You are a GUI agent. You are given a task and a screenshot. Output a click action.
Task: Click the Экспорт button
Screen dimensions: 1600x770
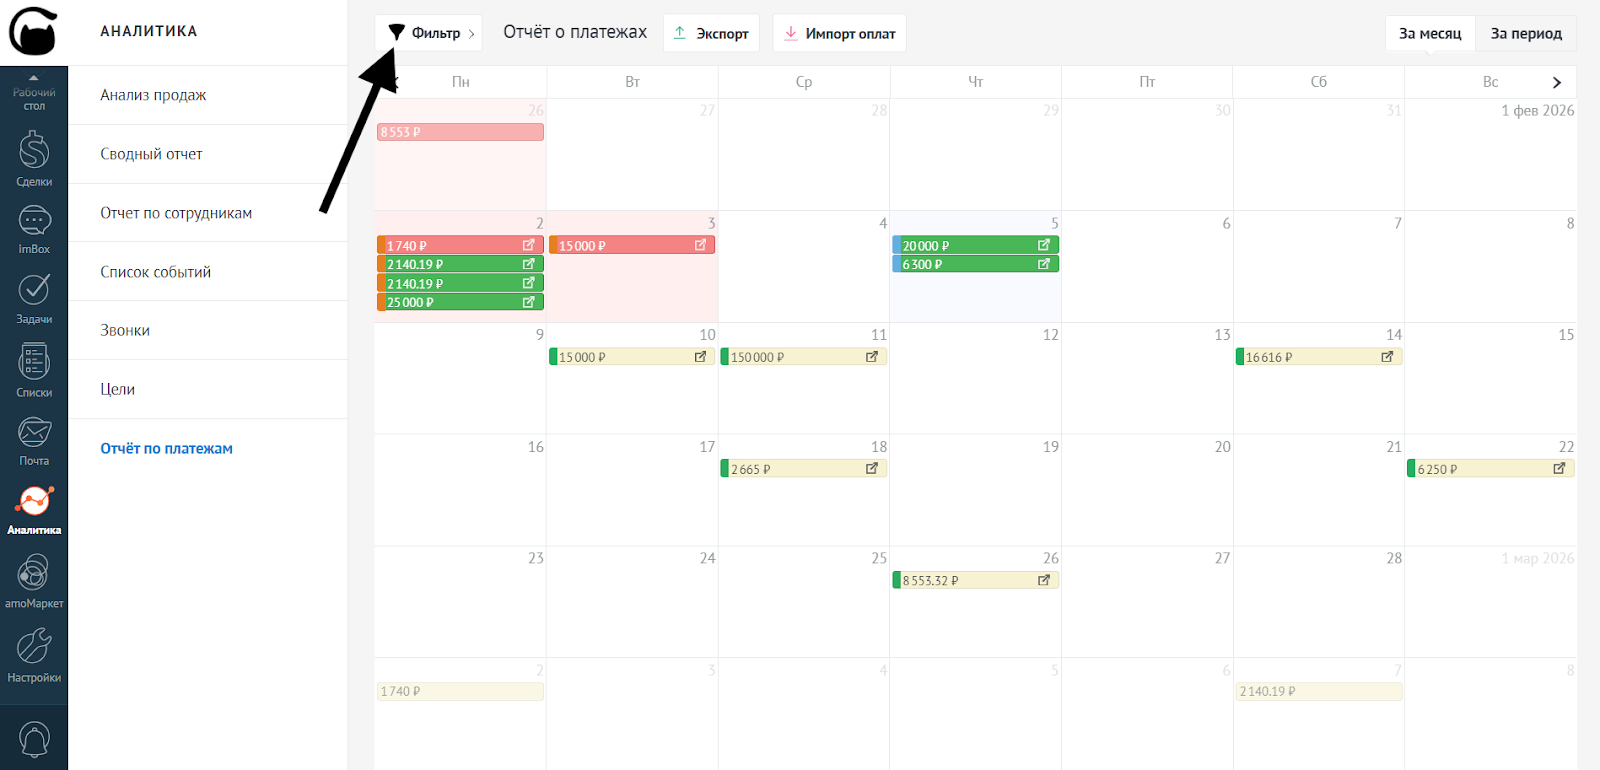(711, 33)
